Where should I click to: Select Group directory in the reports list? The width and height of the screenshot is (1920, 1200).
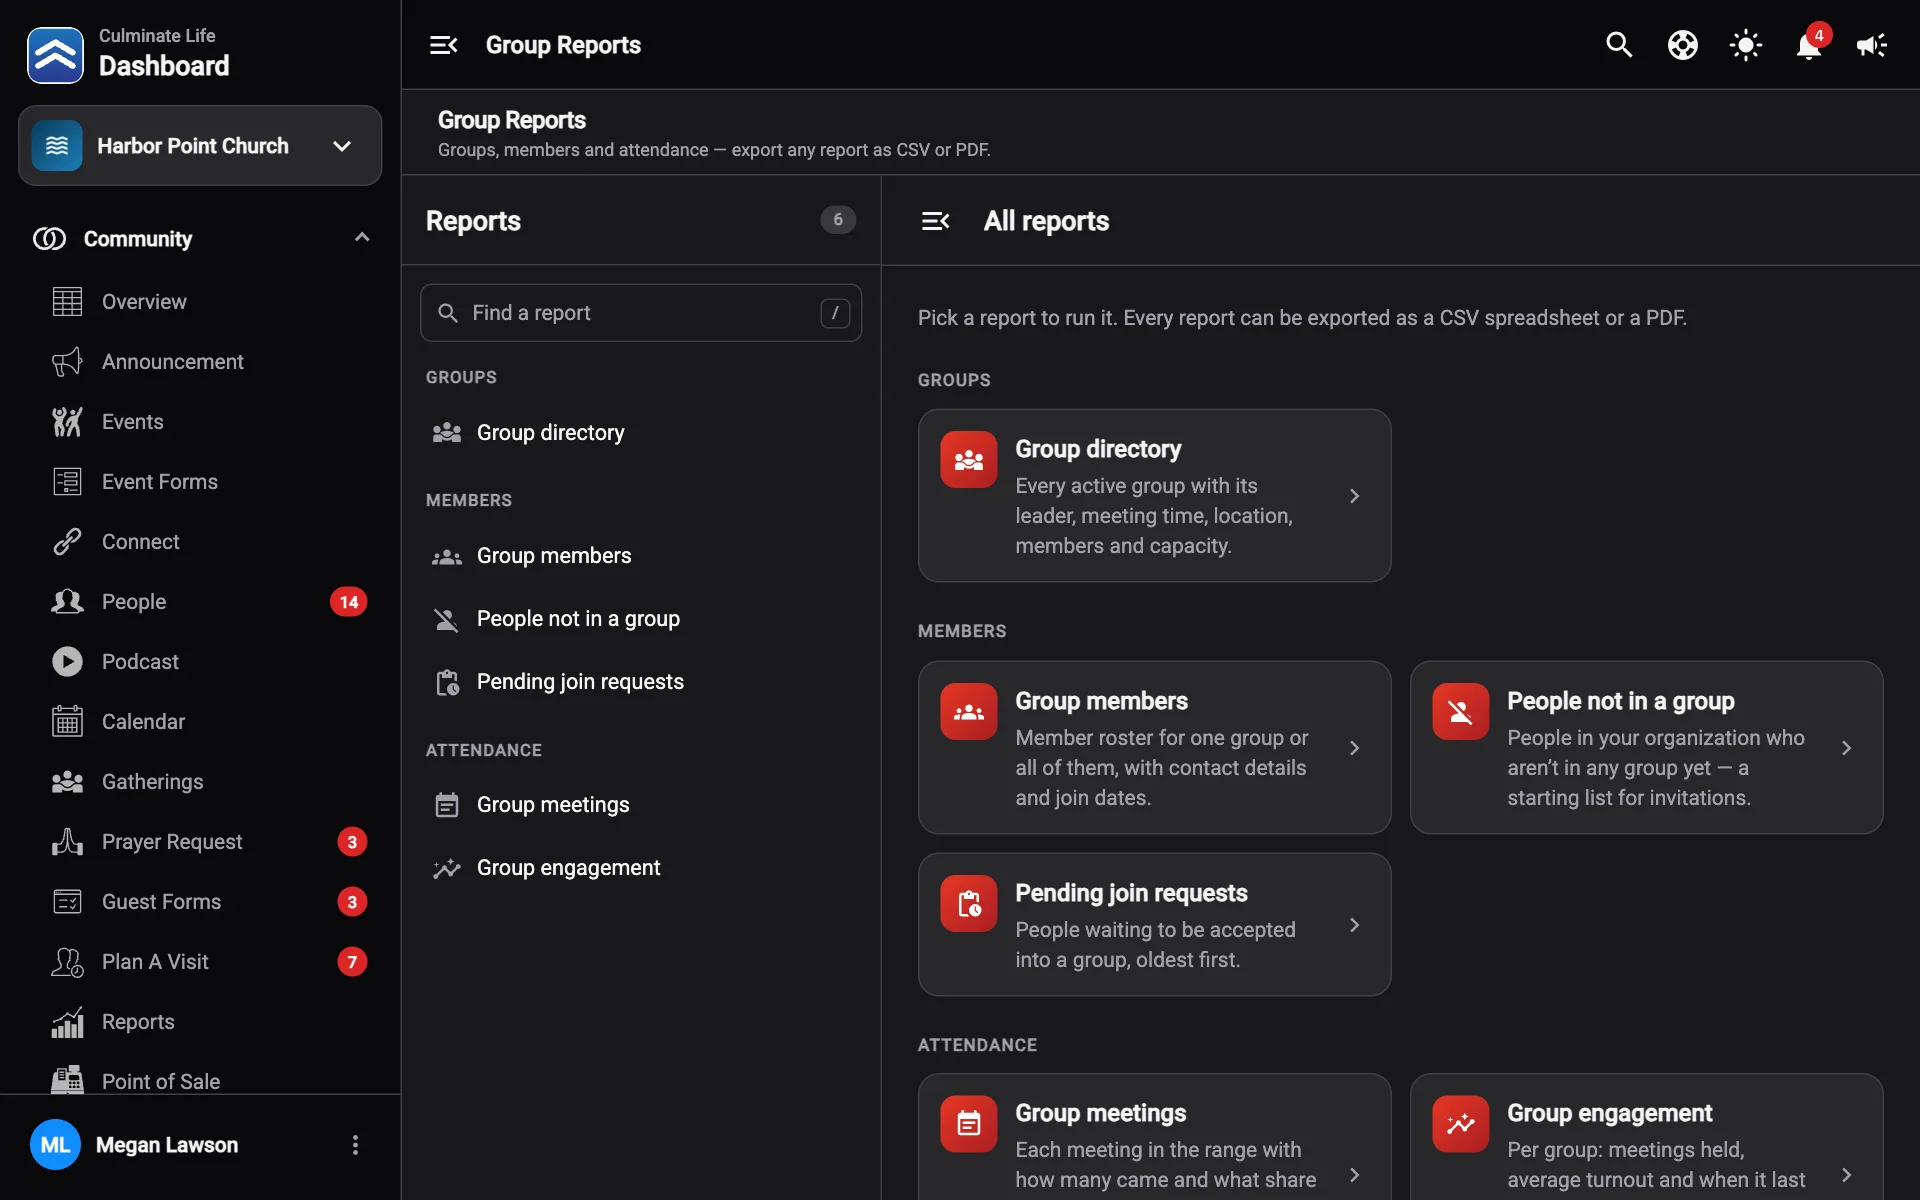(x=641, y=433)
